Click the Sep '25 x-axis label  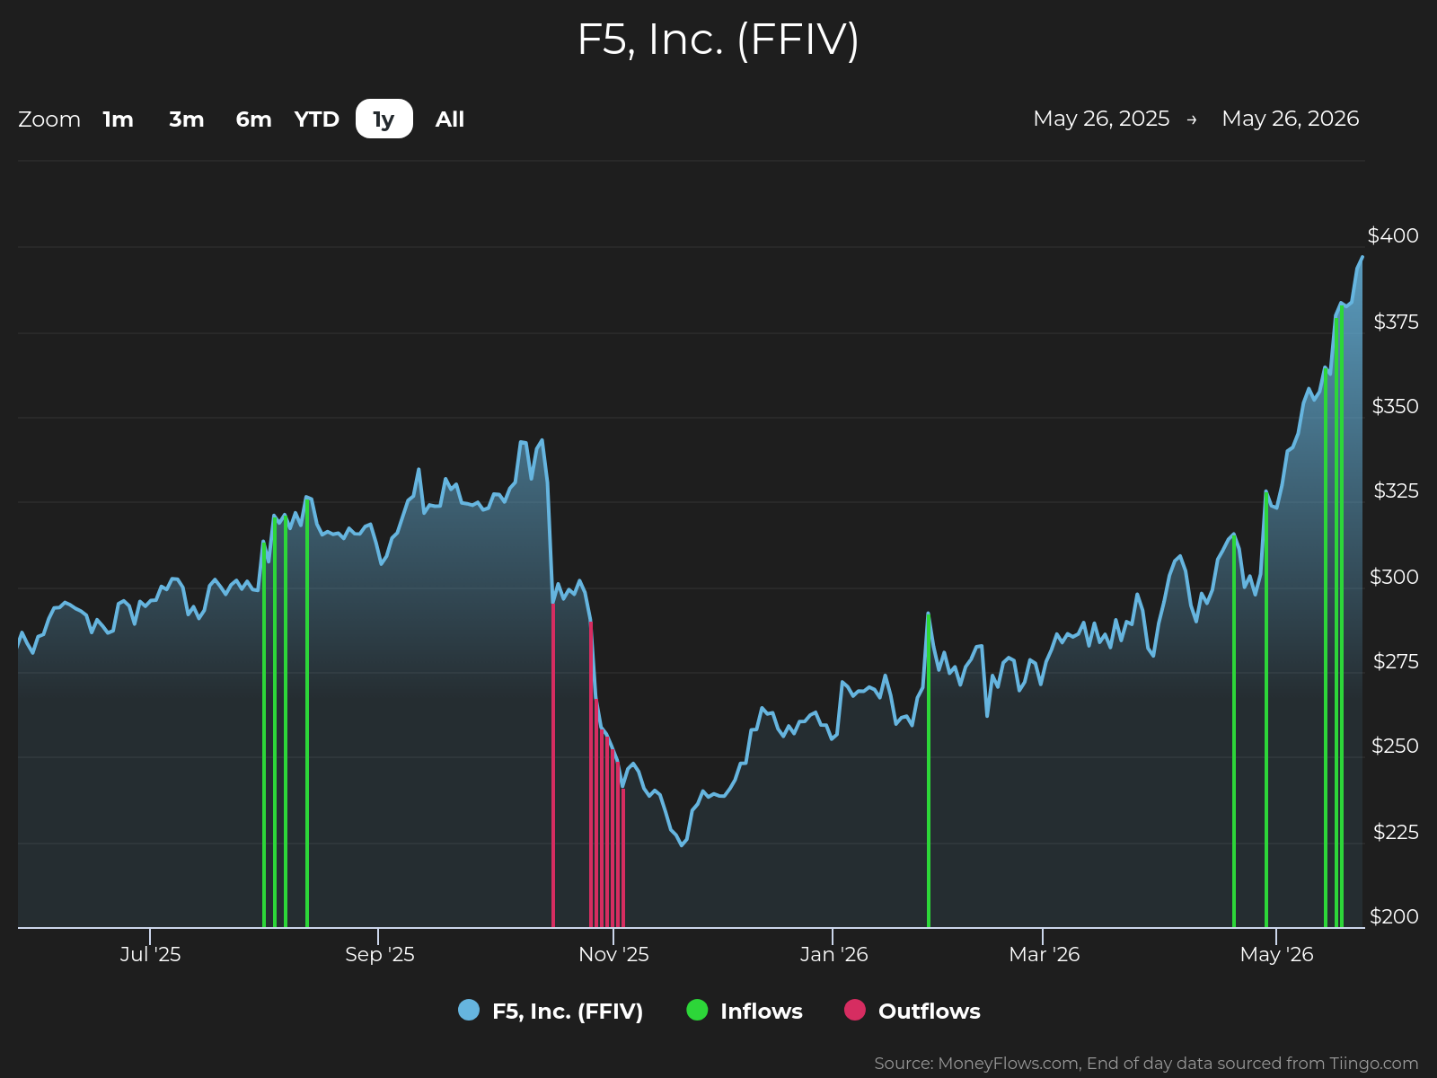pos(379,954)
